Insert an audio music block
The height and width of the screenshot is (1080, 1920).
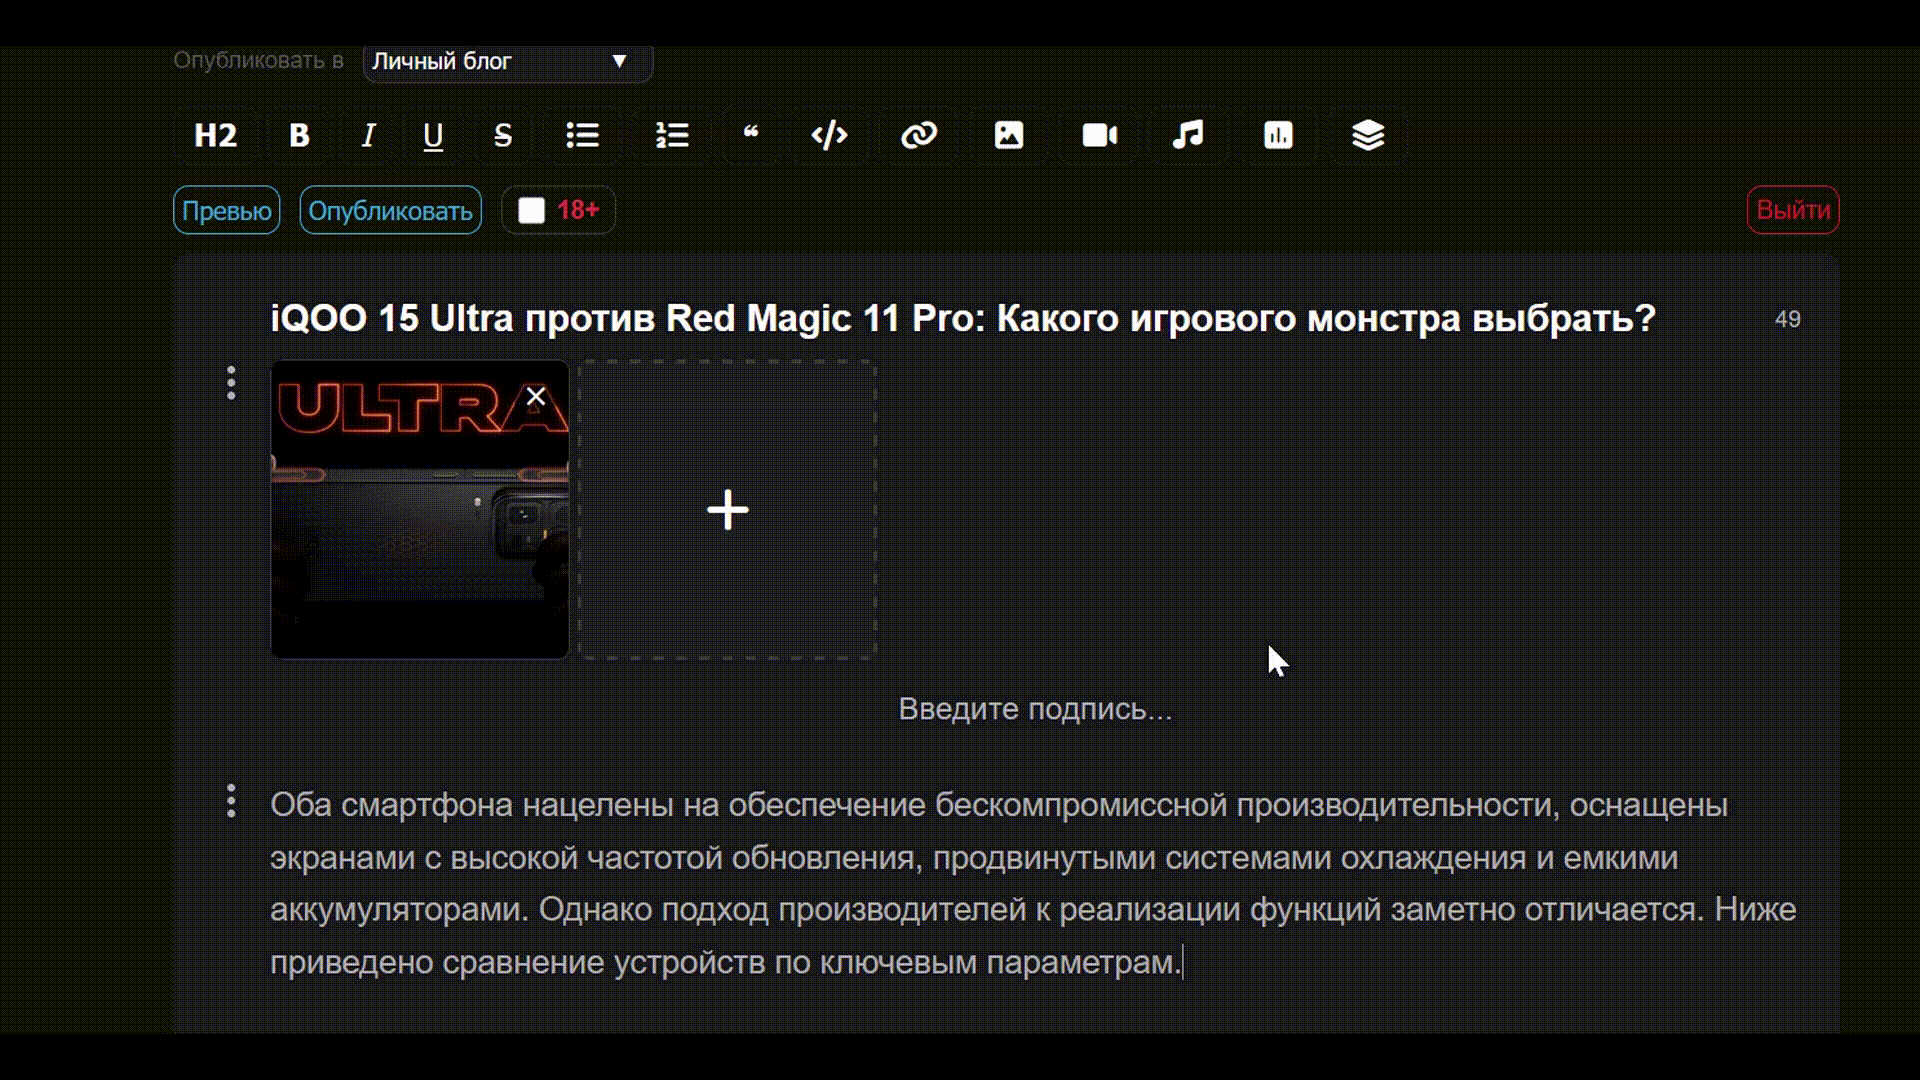[1188, 135]
